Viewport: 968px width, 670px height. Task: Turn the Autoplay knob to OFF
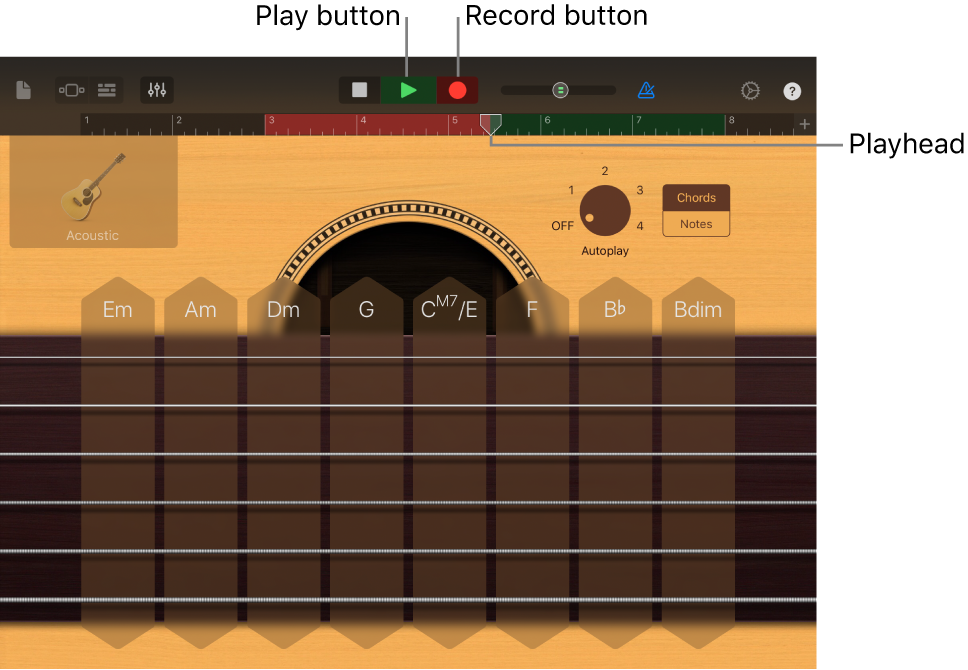coord(562,226)
